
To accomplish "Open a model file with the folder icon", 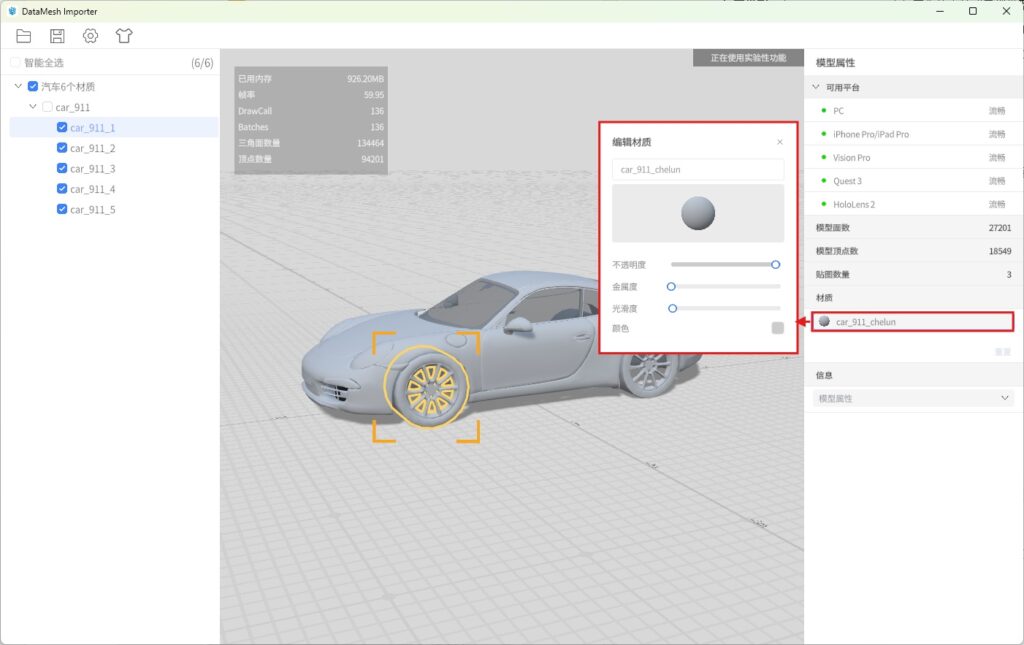I will tap(24, 36).
